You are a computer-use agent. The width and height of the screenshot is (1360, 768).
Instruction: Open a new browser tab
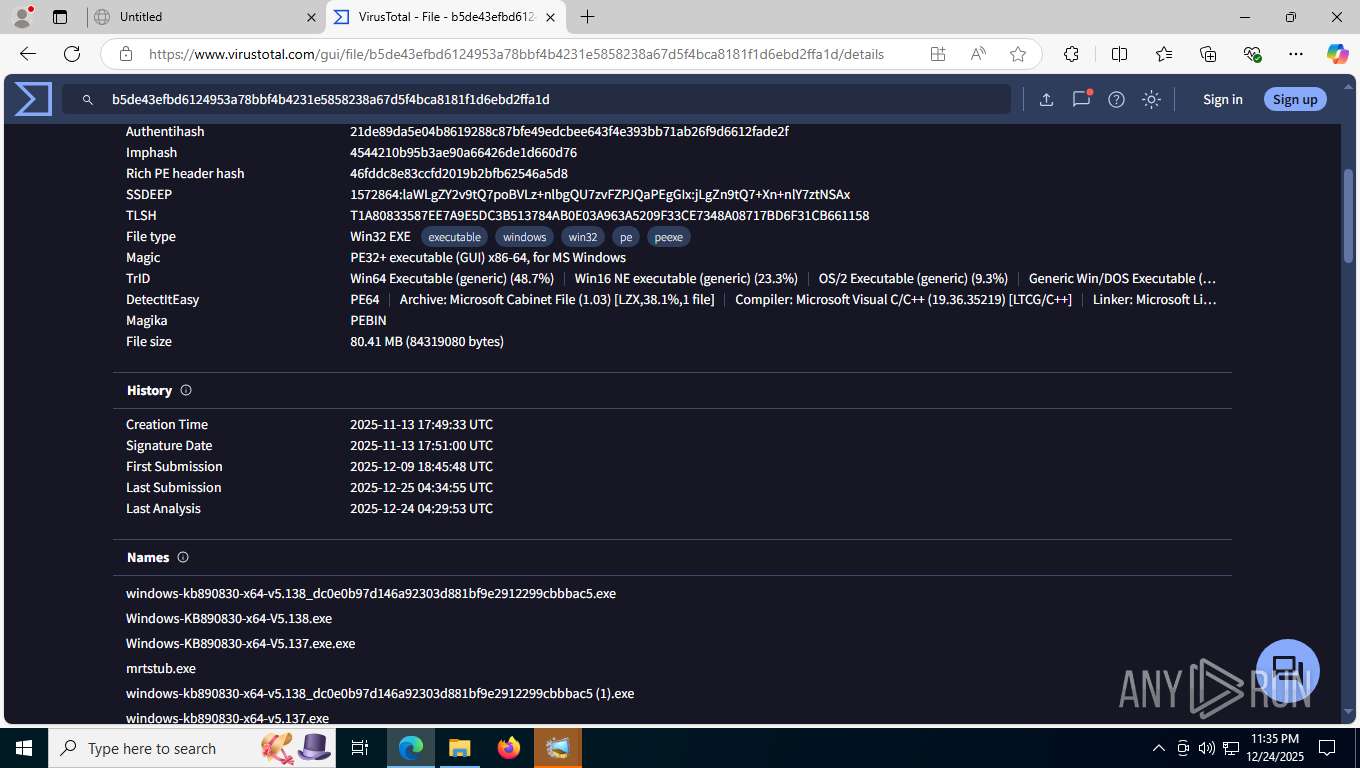[587, 17]
